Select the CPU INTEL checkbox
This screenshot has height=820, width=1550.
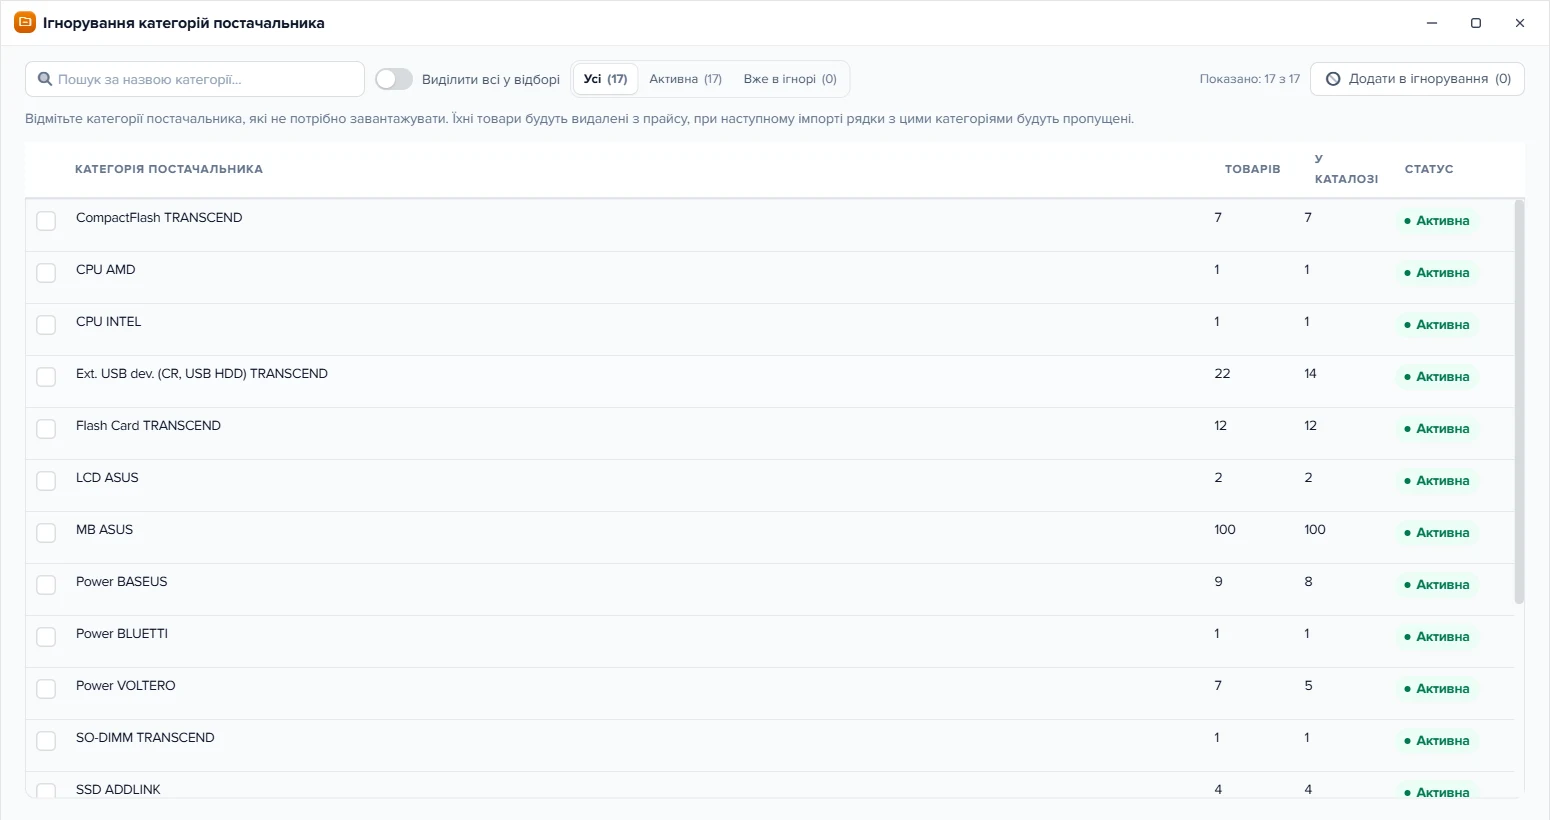(x=46, y=325)
